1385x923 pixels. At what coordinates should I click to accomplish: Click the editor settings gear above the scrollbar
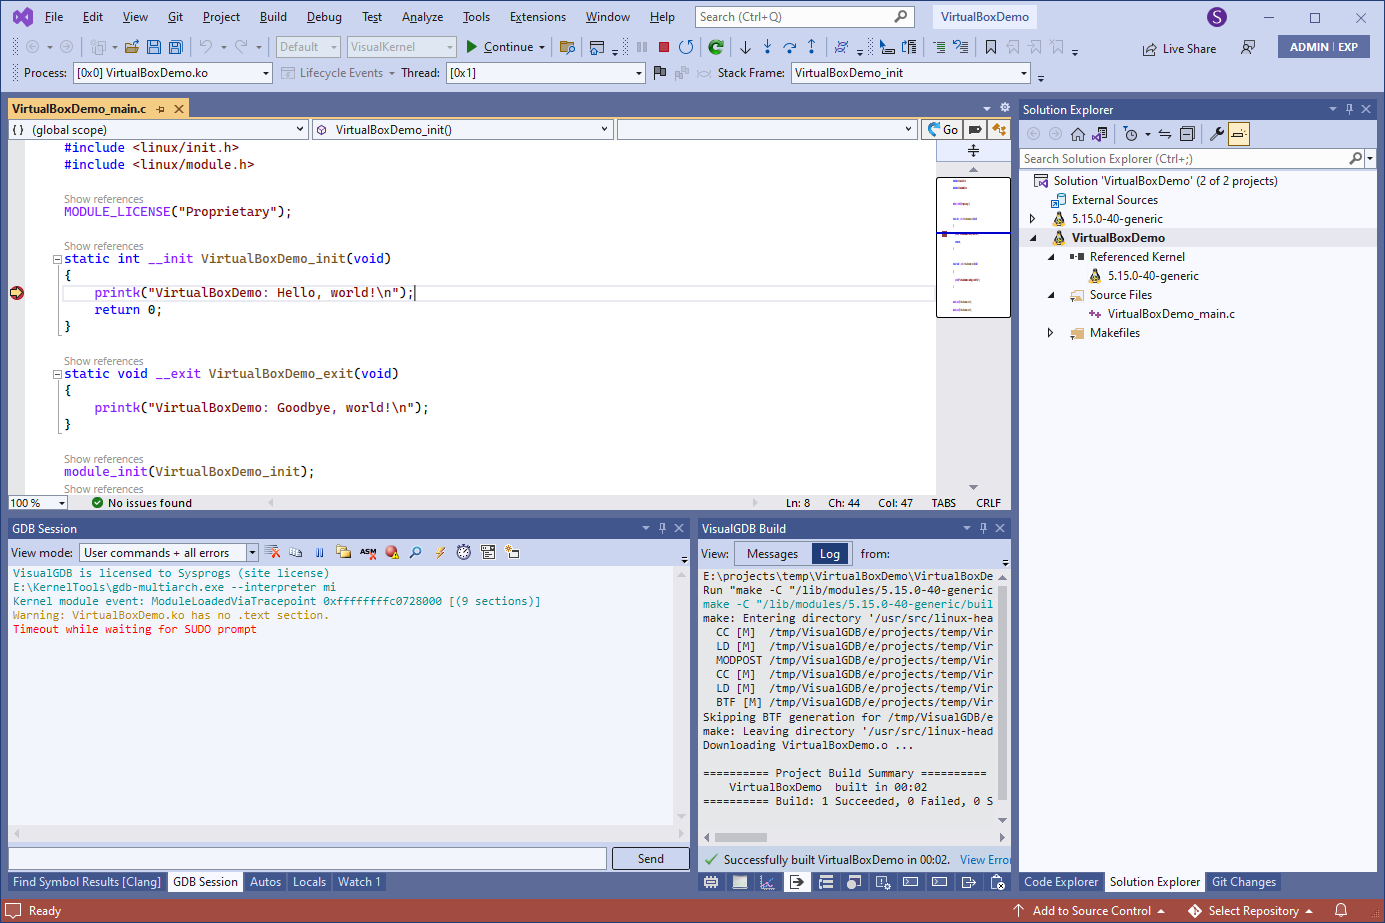coord(1005,107)
